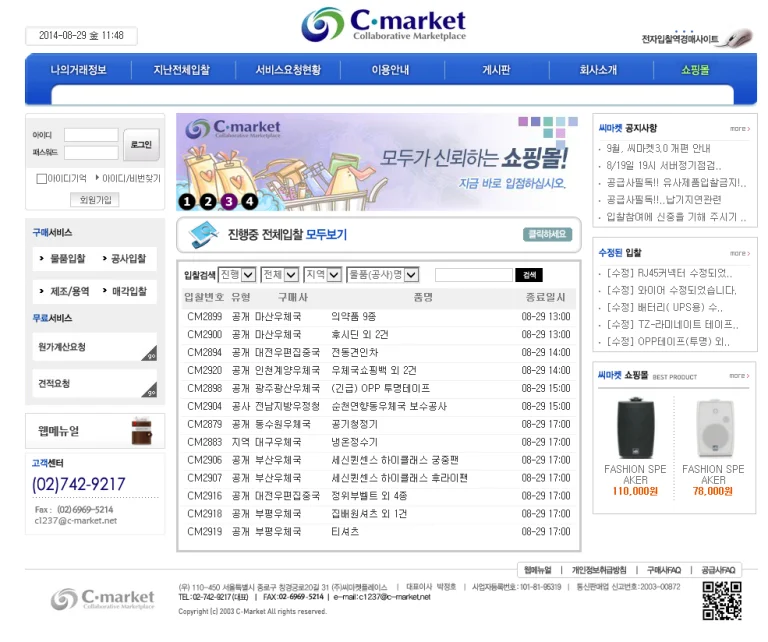
Task: Click email c1237@c-market.net under 고객센터
Action: [x=76, y=521]
